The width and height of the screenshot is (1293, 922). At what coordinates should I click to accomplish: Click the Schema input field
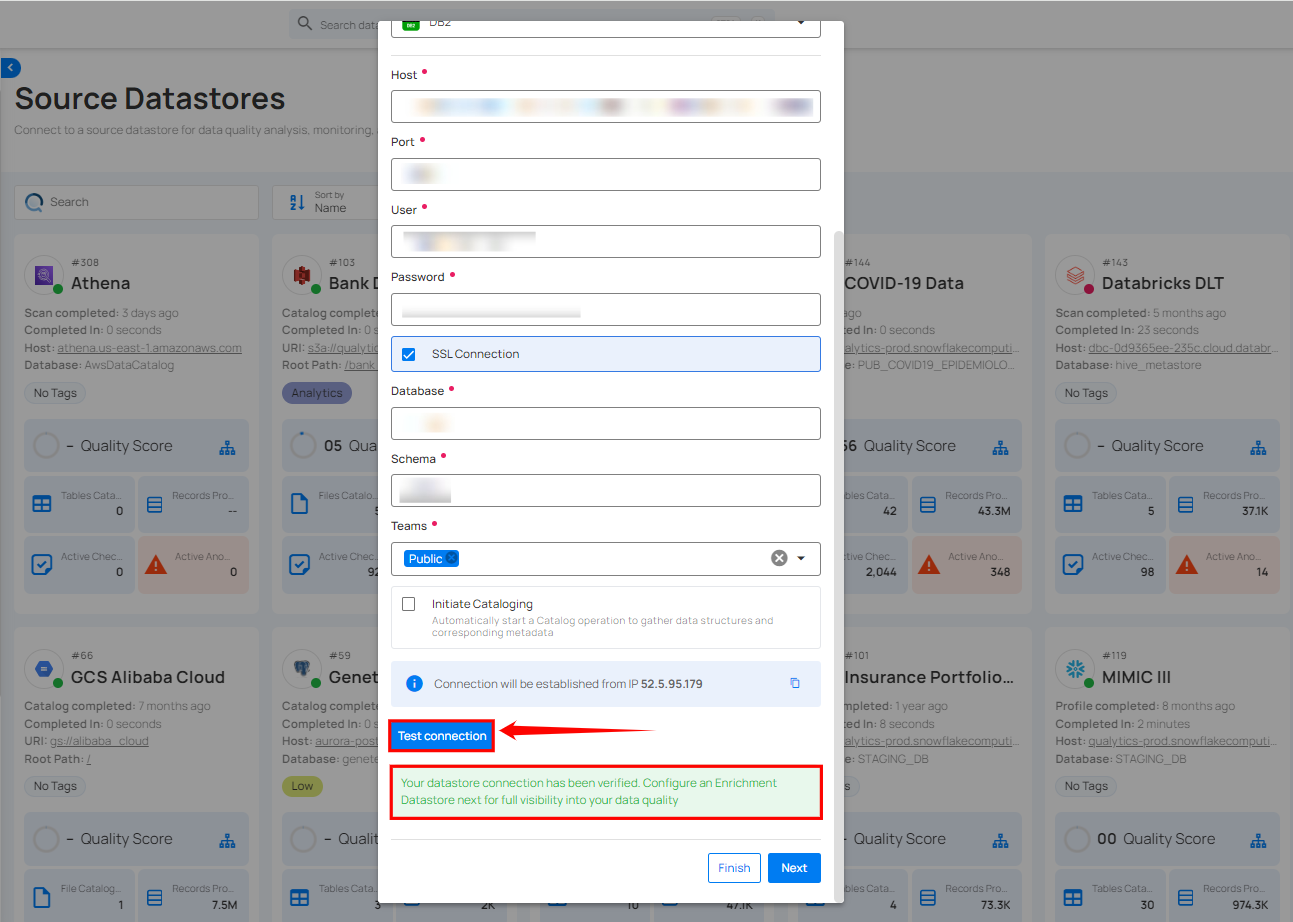point(605,490)
